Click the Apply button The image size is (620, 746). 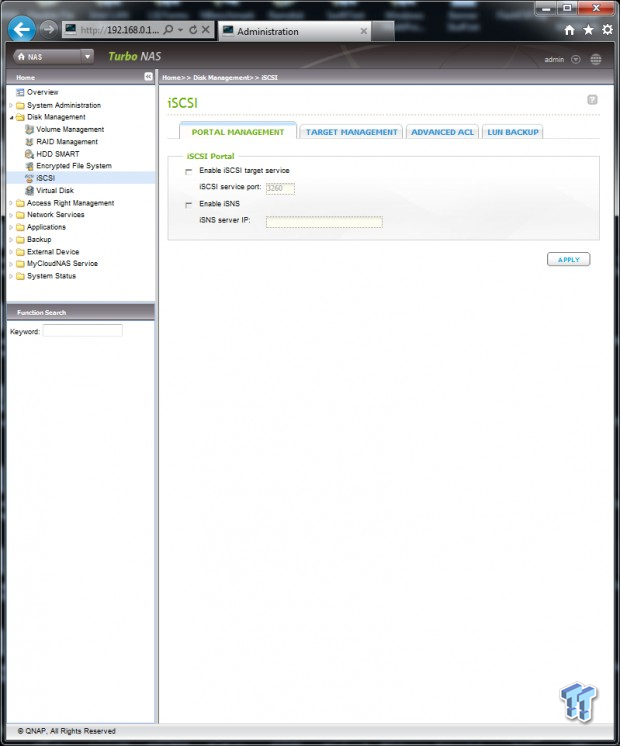(x=569, y=259)
